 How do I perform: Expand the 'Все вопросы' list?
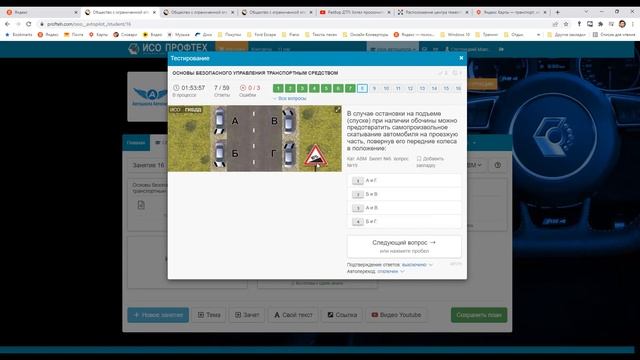click(x=290, y=98)
